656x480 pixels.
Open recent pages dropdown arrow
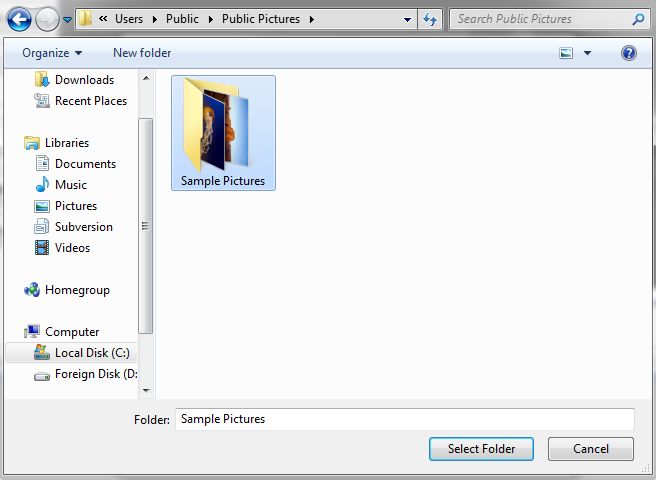67,19
